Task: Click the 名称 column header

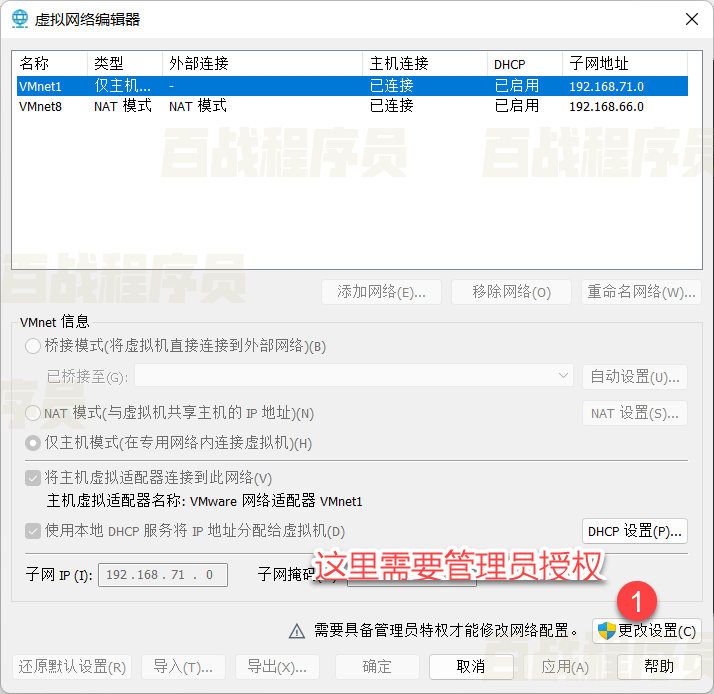Action: point(50,63)
